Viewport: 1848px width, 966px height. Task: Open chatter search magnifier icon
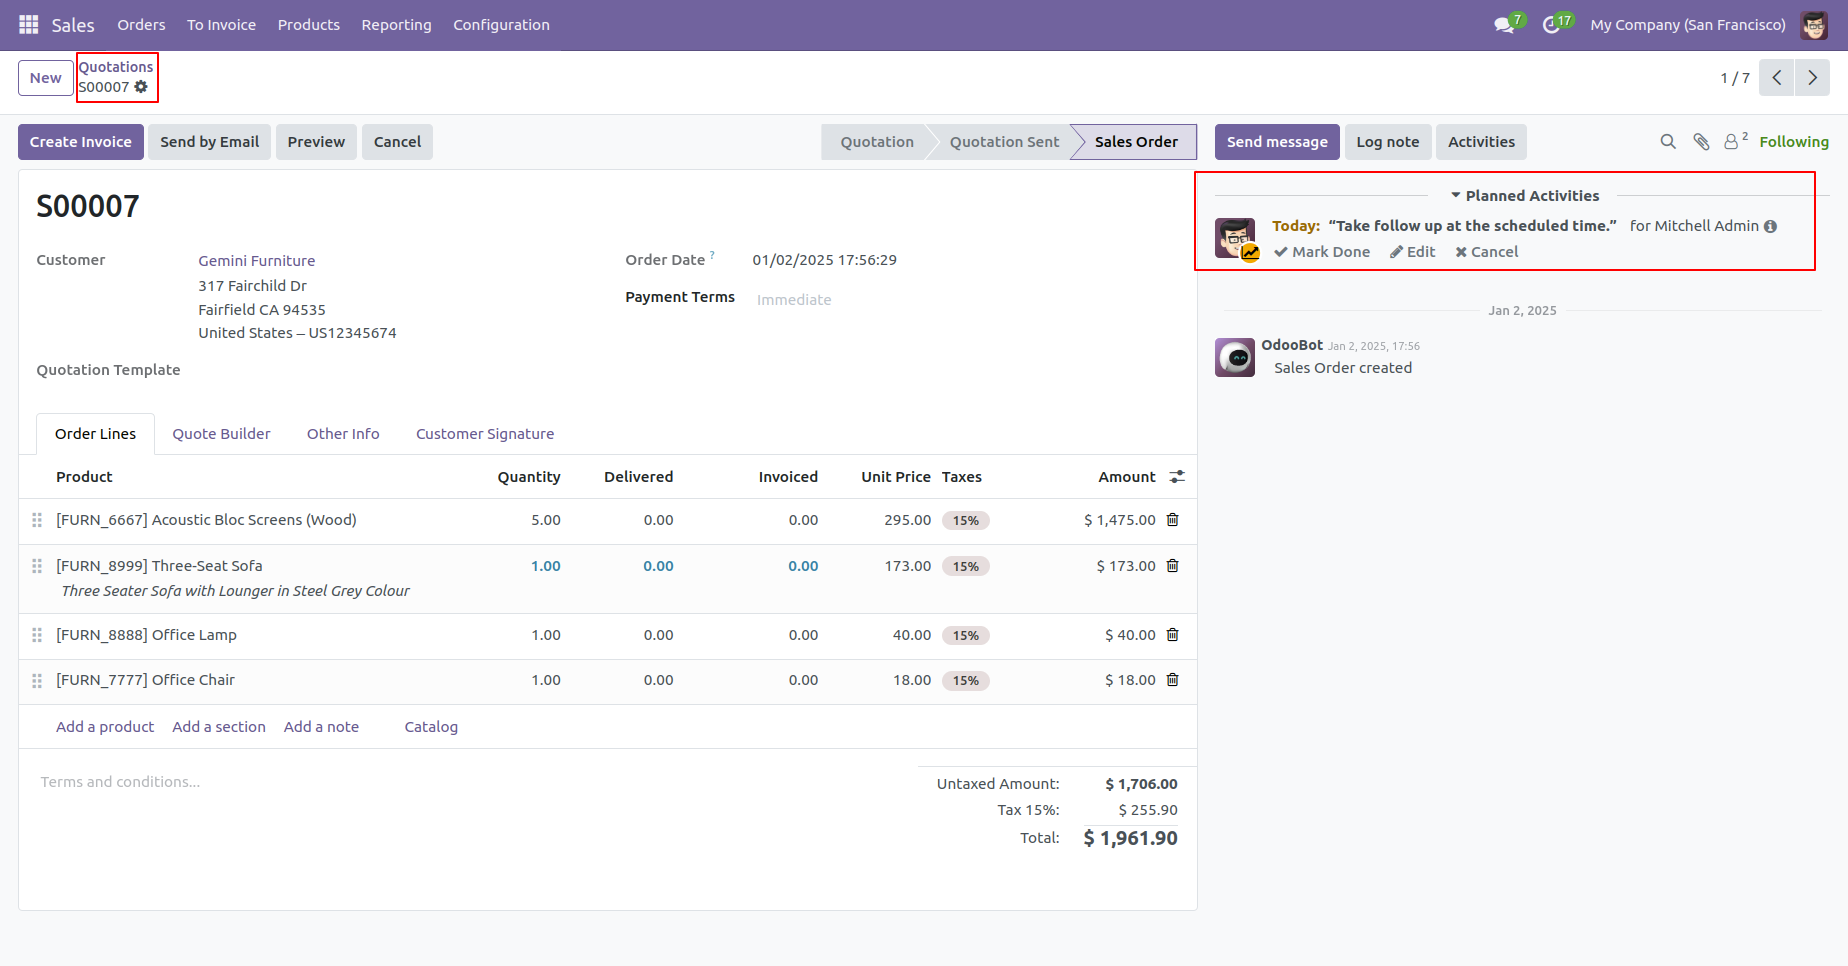click(1668, 142)
